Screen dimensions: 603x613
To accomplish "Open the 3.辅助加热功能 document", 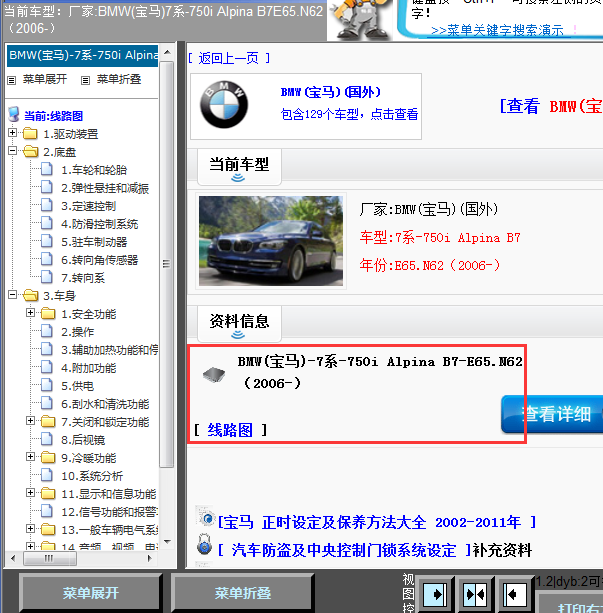I will [109, 350].
